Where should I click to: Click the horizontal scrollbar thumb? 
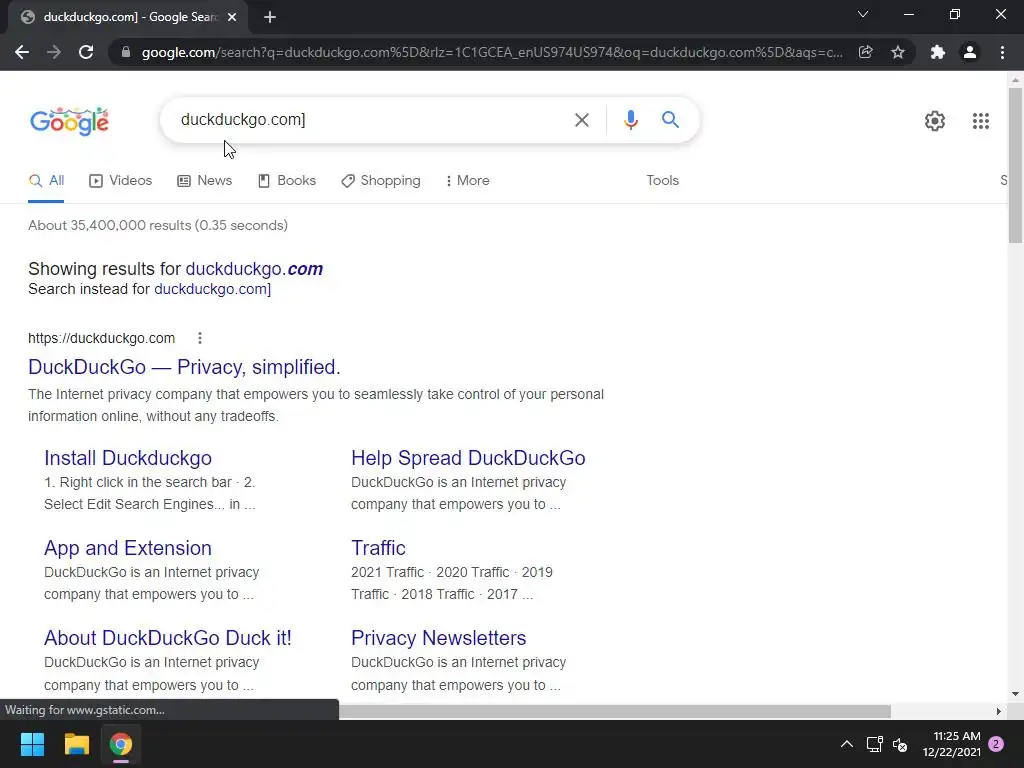[x=615, y=711]
